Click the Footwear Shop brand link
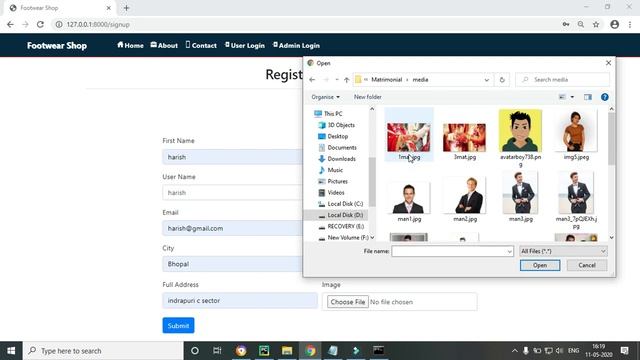This screenshot has width=640, height=360. click(57, 45)
